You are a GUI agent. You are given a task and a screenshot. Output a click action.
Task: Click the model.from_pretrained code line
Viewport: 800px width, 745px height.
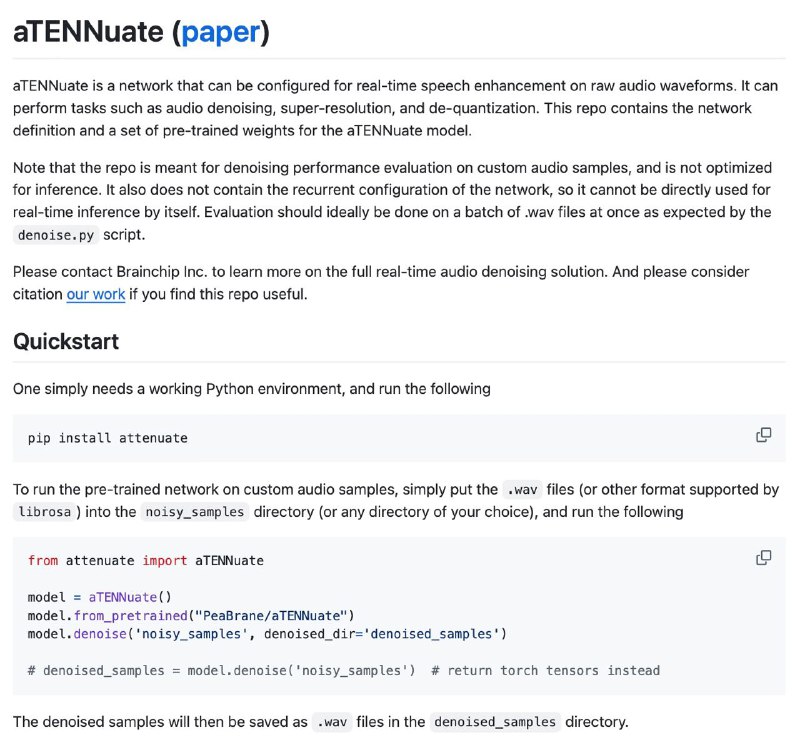[x=191, y=616]
